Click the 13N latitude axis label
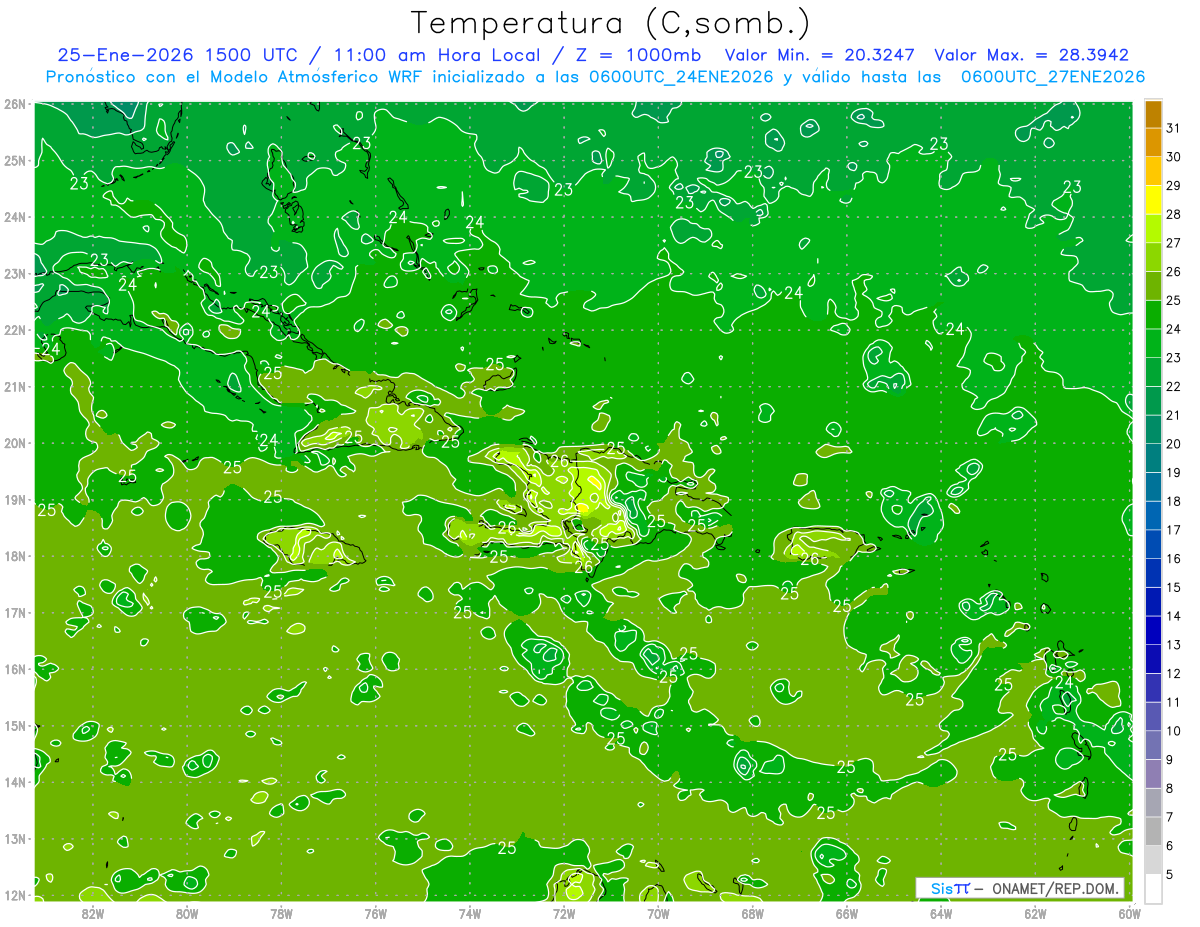 click(x=14, y=839)
